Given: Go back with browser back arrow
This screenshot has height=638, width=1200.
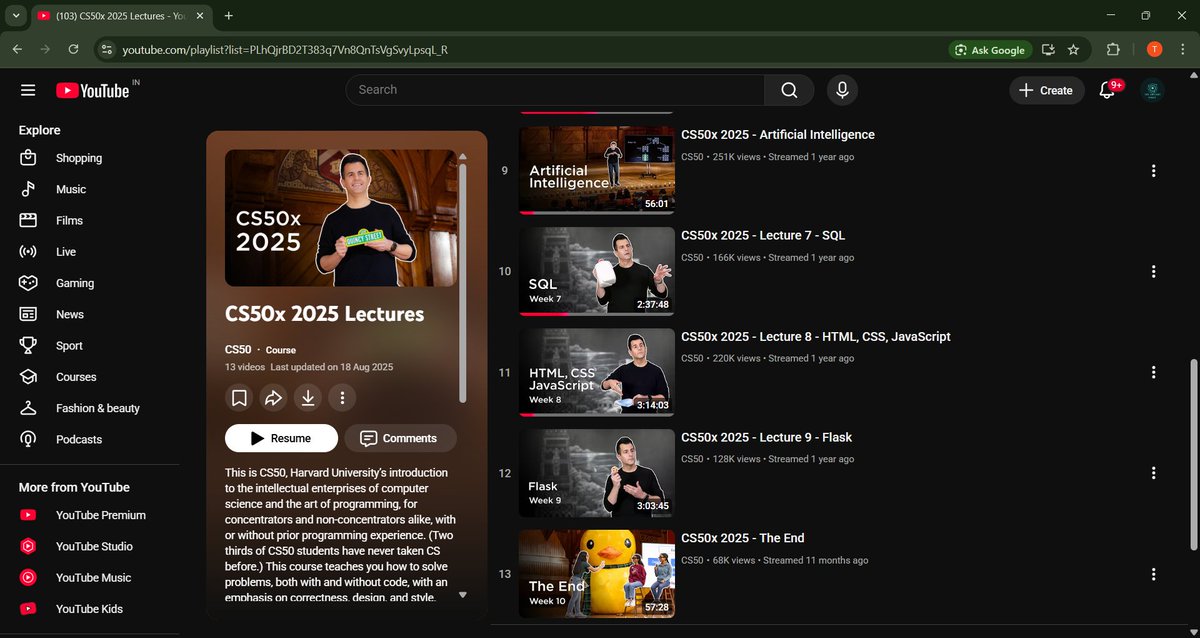Looking at the screenshot, I should pos(17,49).
